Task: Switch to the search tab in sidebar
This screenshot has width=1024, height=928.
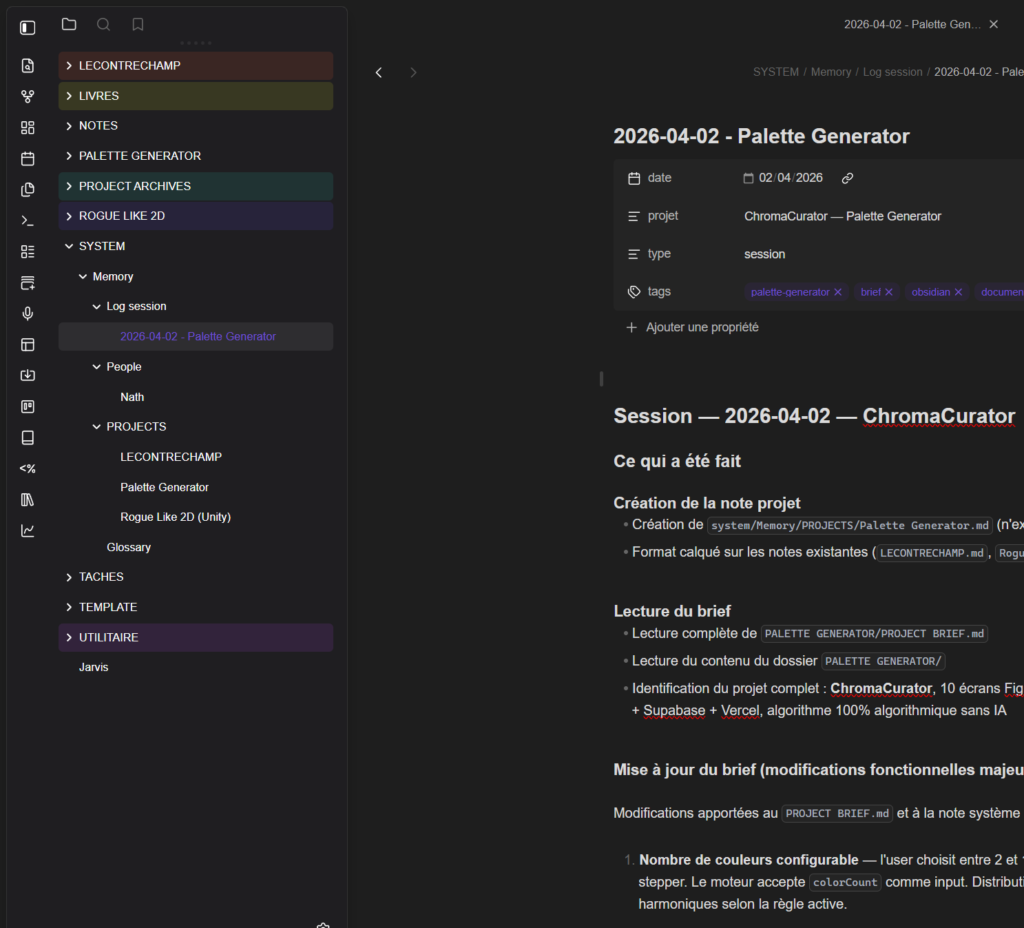Action: click(x=104, y=25)
